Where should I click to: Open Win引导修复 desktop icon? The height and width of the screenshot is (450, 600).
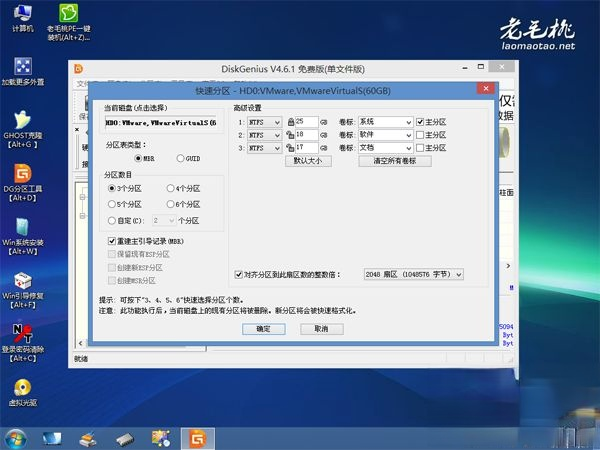(23, 290)
